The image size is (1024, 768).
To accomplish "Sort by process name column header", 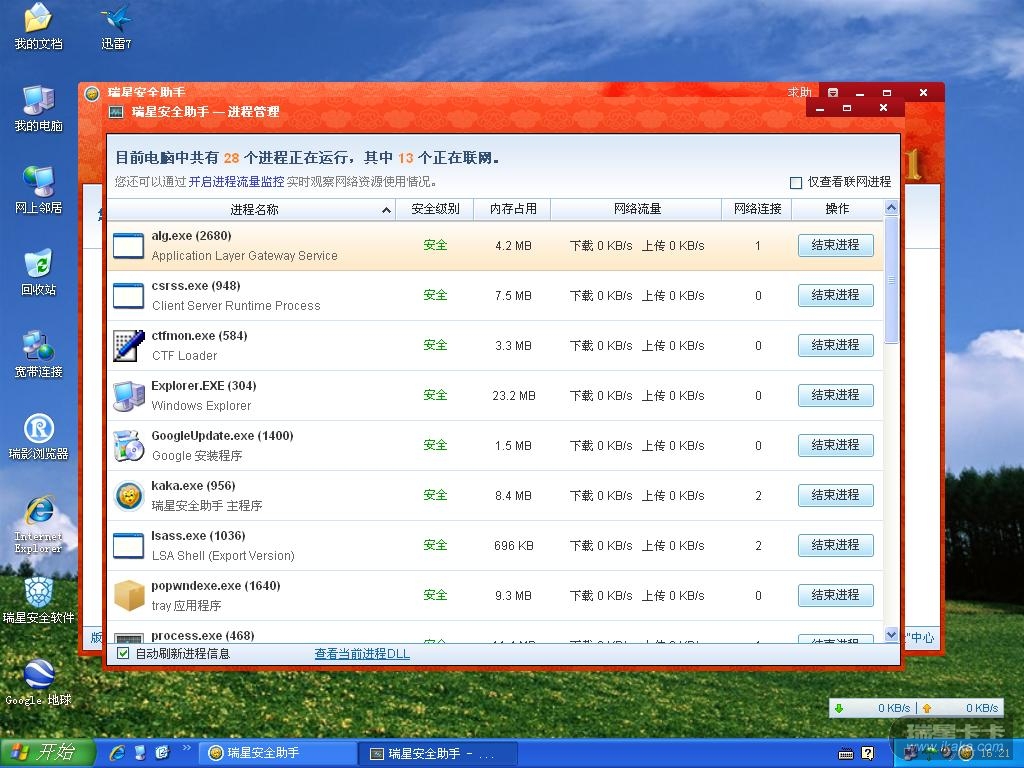I will (254, 209).
